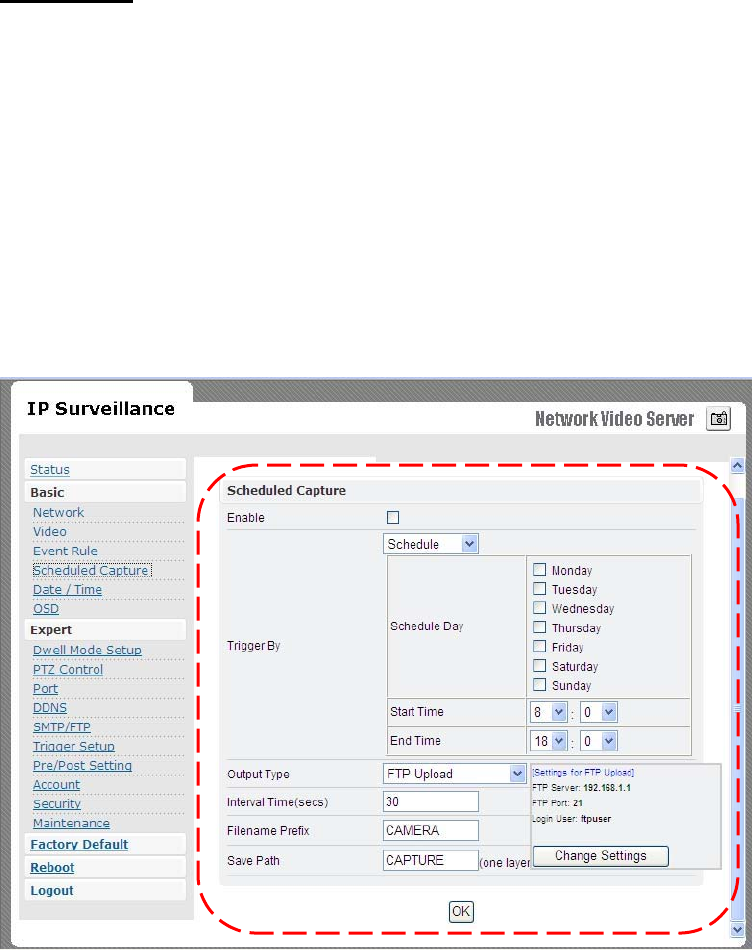Screen dimensions: 752x950
Task: Open the Event Rule page
Action: 65,551
